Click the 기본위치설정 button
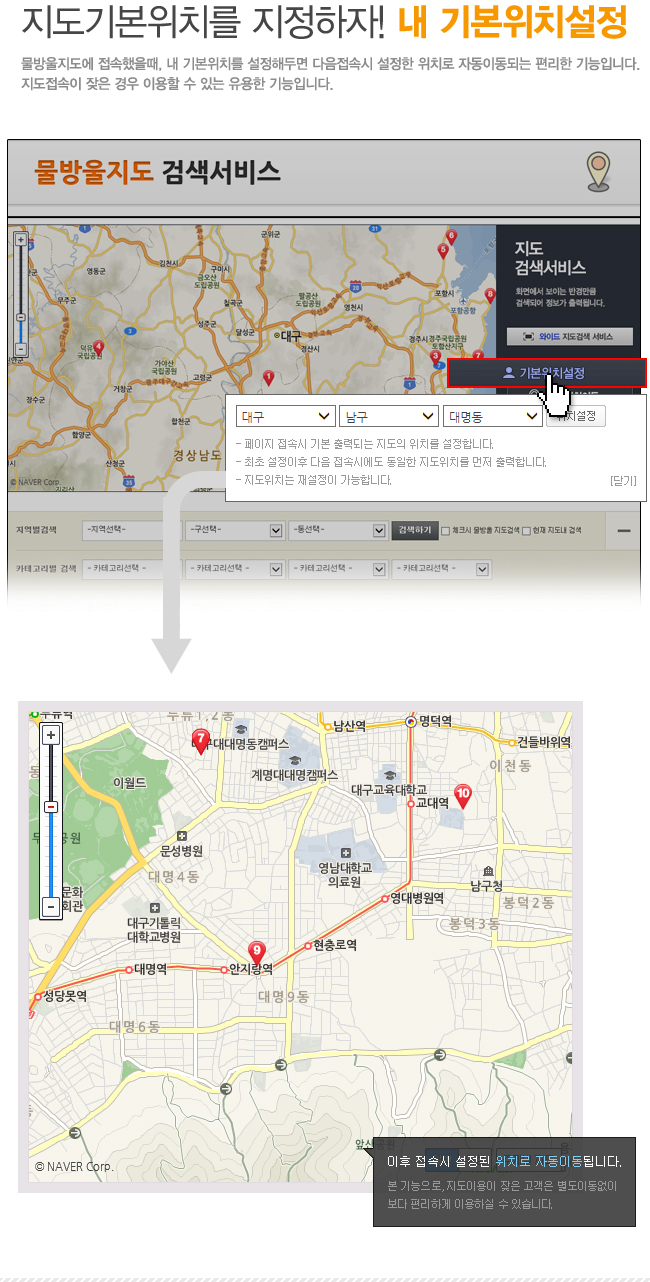This screenshot has height=1282, width=650. [547, 373]
